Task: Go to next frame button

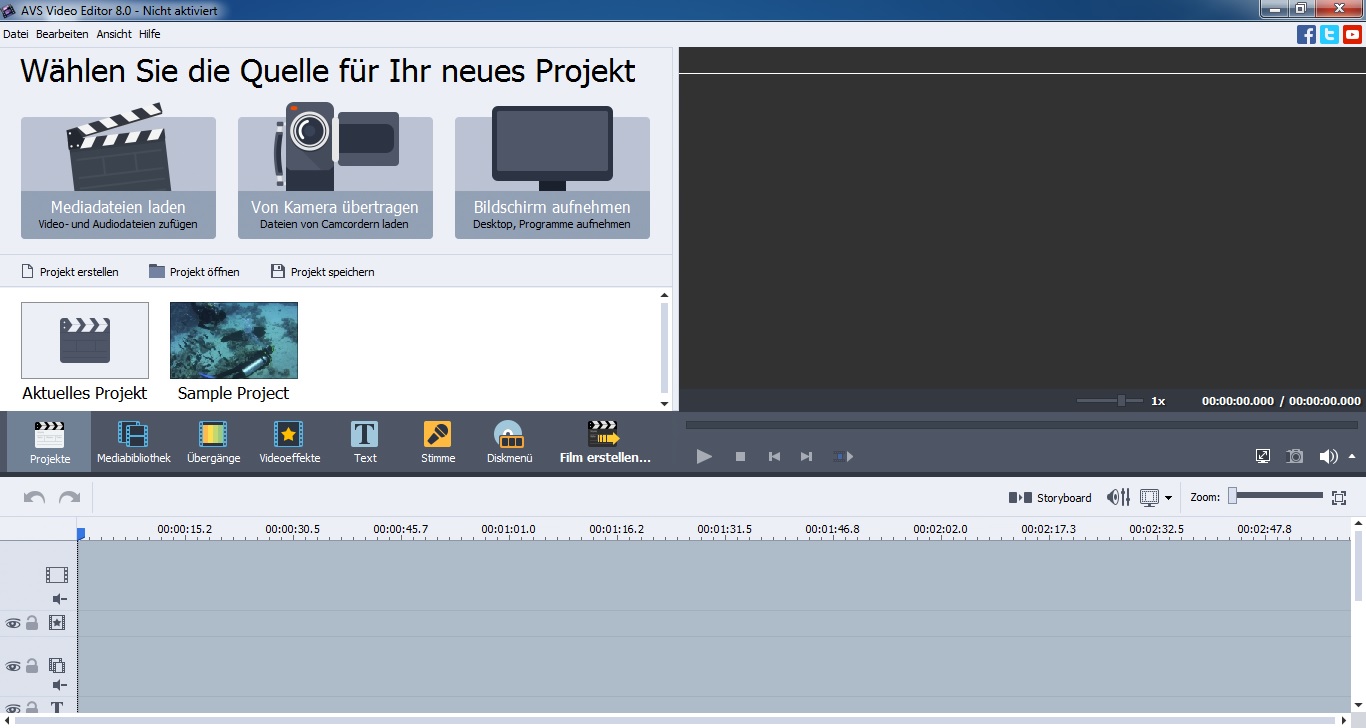Action: (806, 456)
